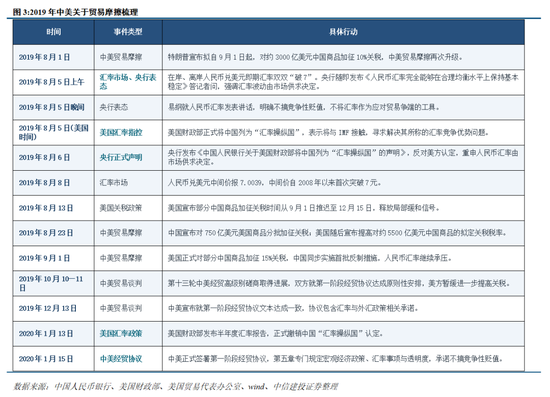Click the highlighted 汇率市场、央行表态 event type

128,82
